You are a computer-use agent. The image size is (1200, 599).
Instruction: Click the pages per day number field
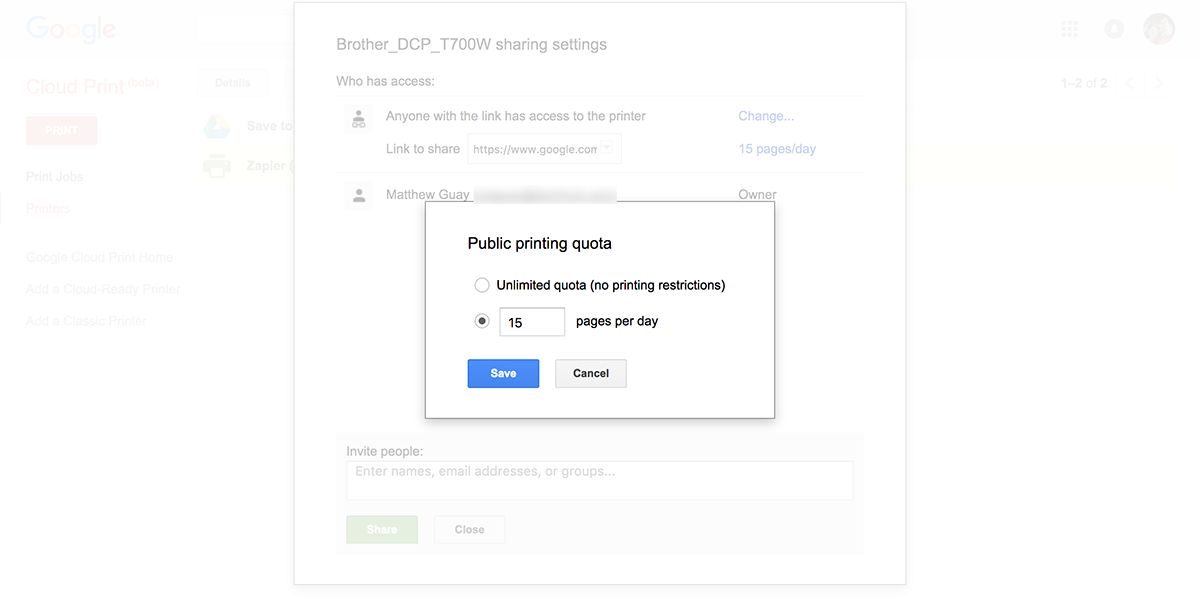[x=532, y=322]
